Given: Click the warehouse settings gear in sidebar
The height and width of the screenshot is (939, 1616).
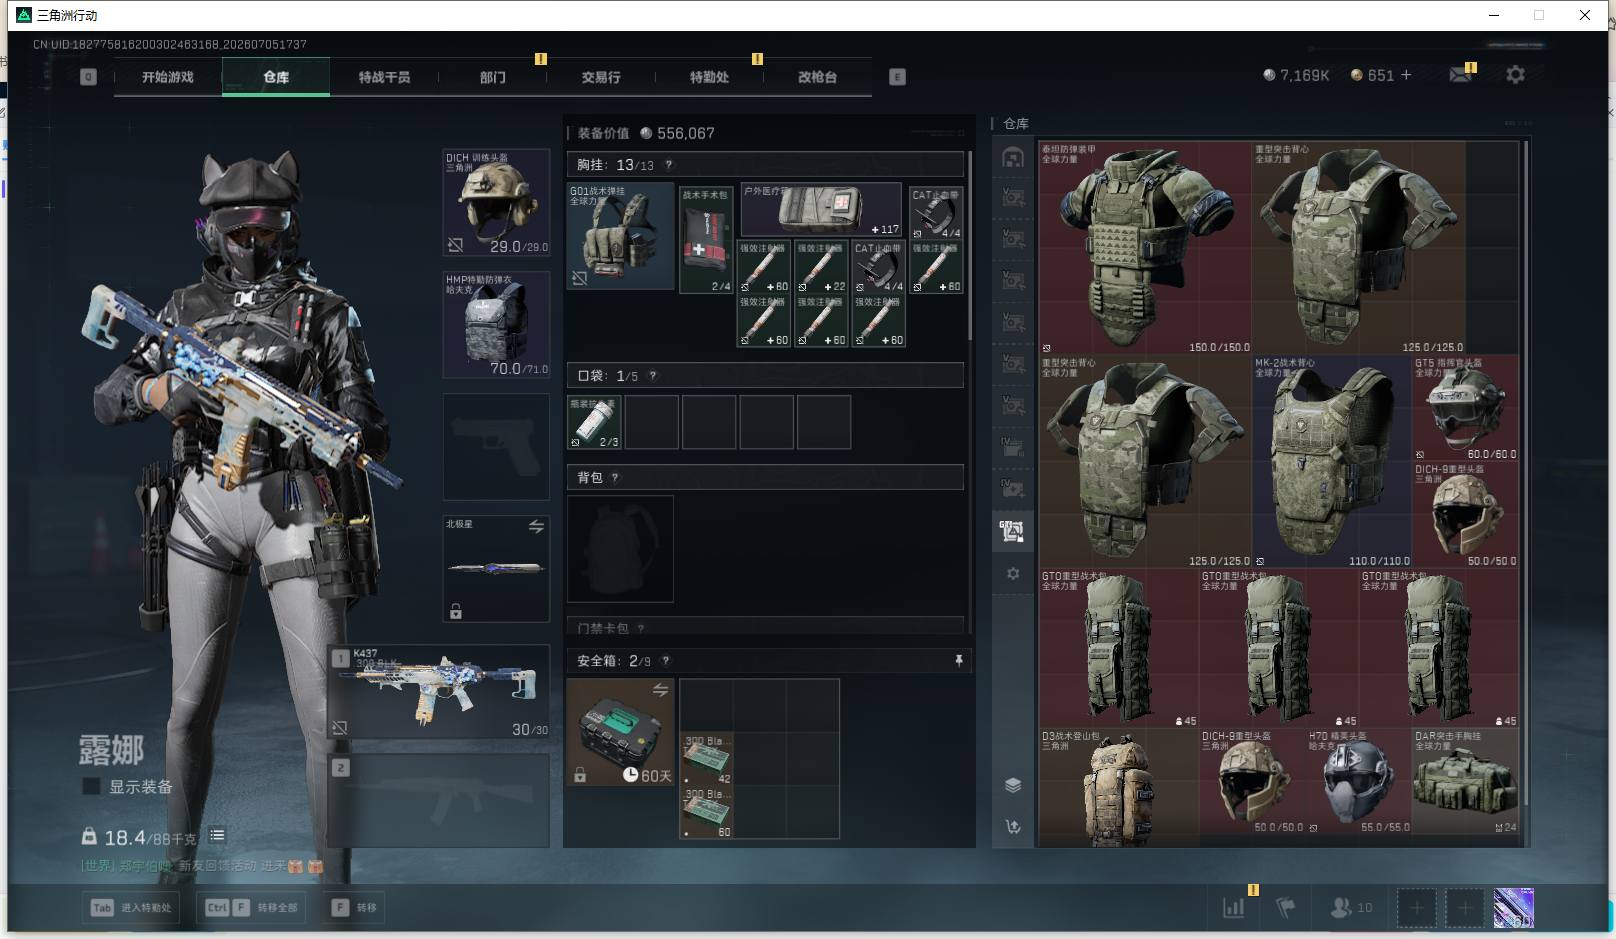Looking at the screenshot, I should click(1013, 574).
